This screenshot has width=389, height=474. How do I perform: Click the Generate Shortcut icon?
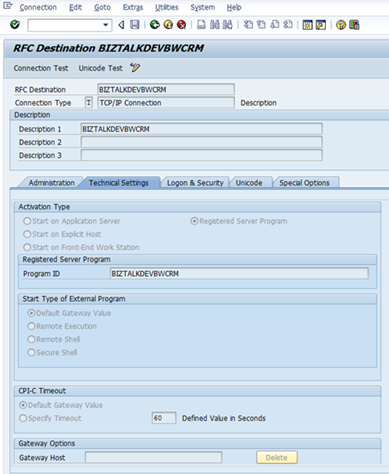click(321, 25)
